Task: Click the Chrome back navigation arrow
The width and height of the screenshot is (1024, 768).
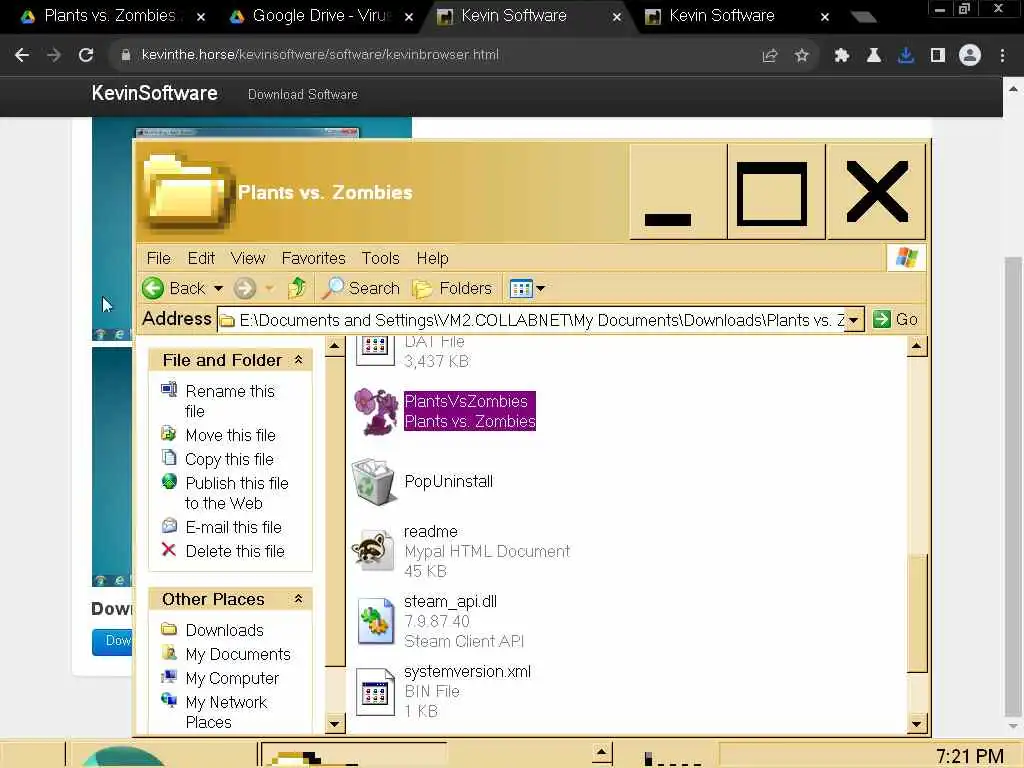Action: 22,55
